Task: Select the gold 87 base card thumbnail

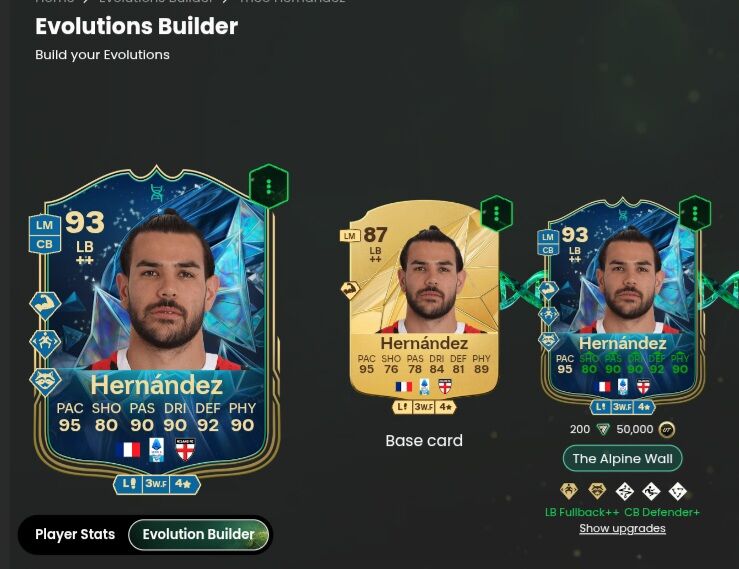Action: pos(424,302)
